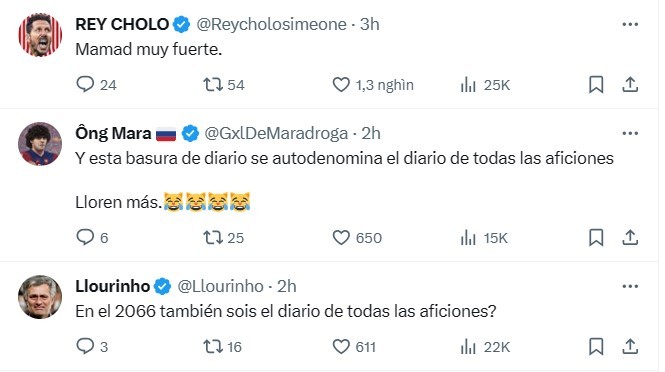
Task: Open Llourinho display name profile
Action: 113,286
